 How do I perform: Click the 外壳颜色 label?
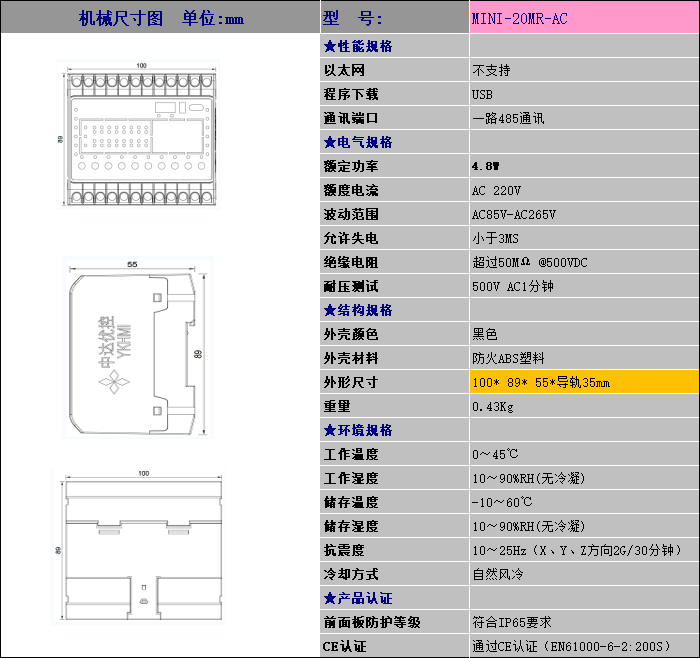pyautogui.click(x=351, y=334)
